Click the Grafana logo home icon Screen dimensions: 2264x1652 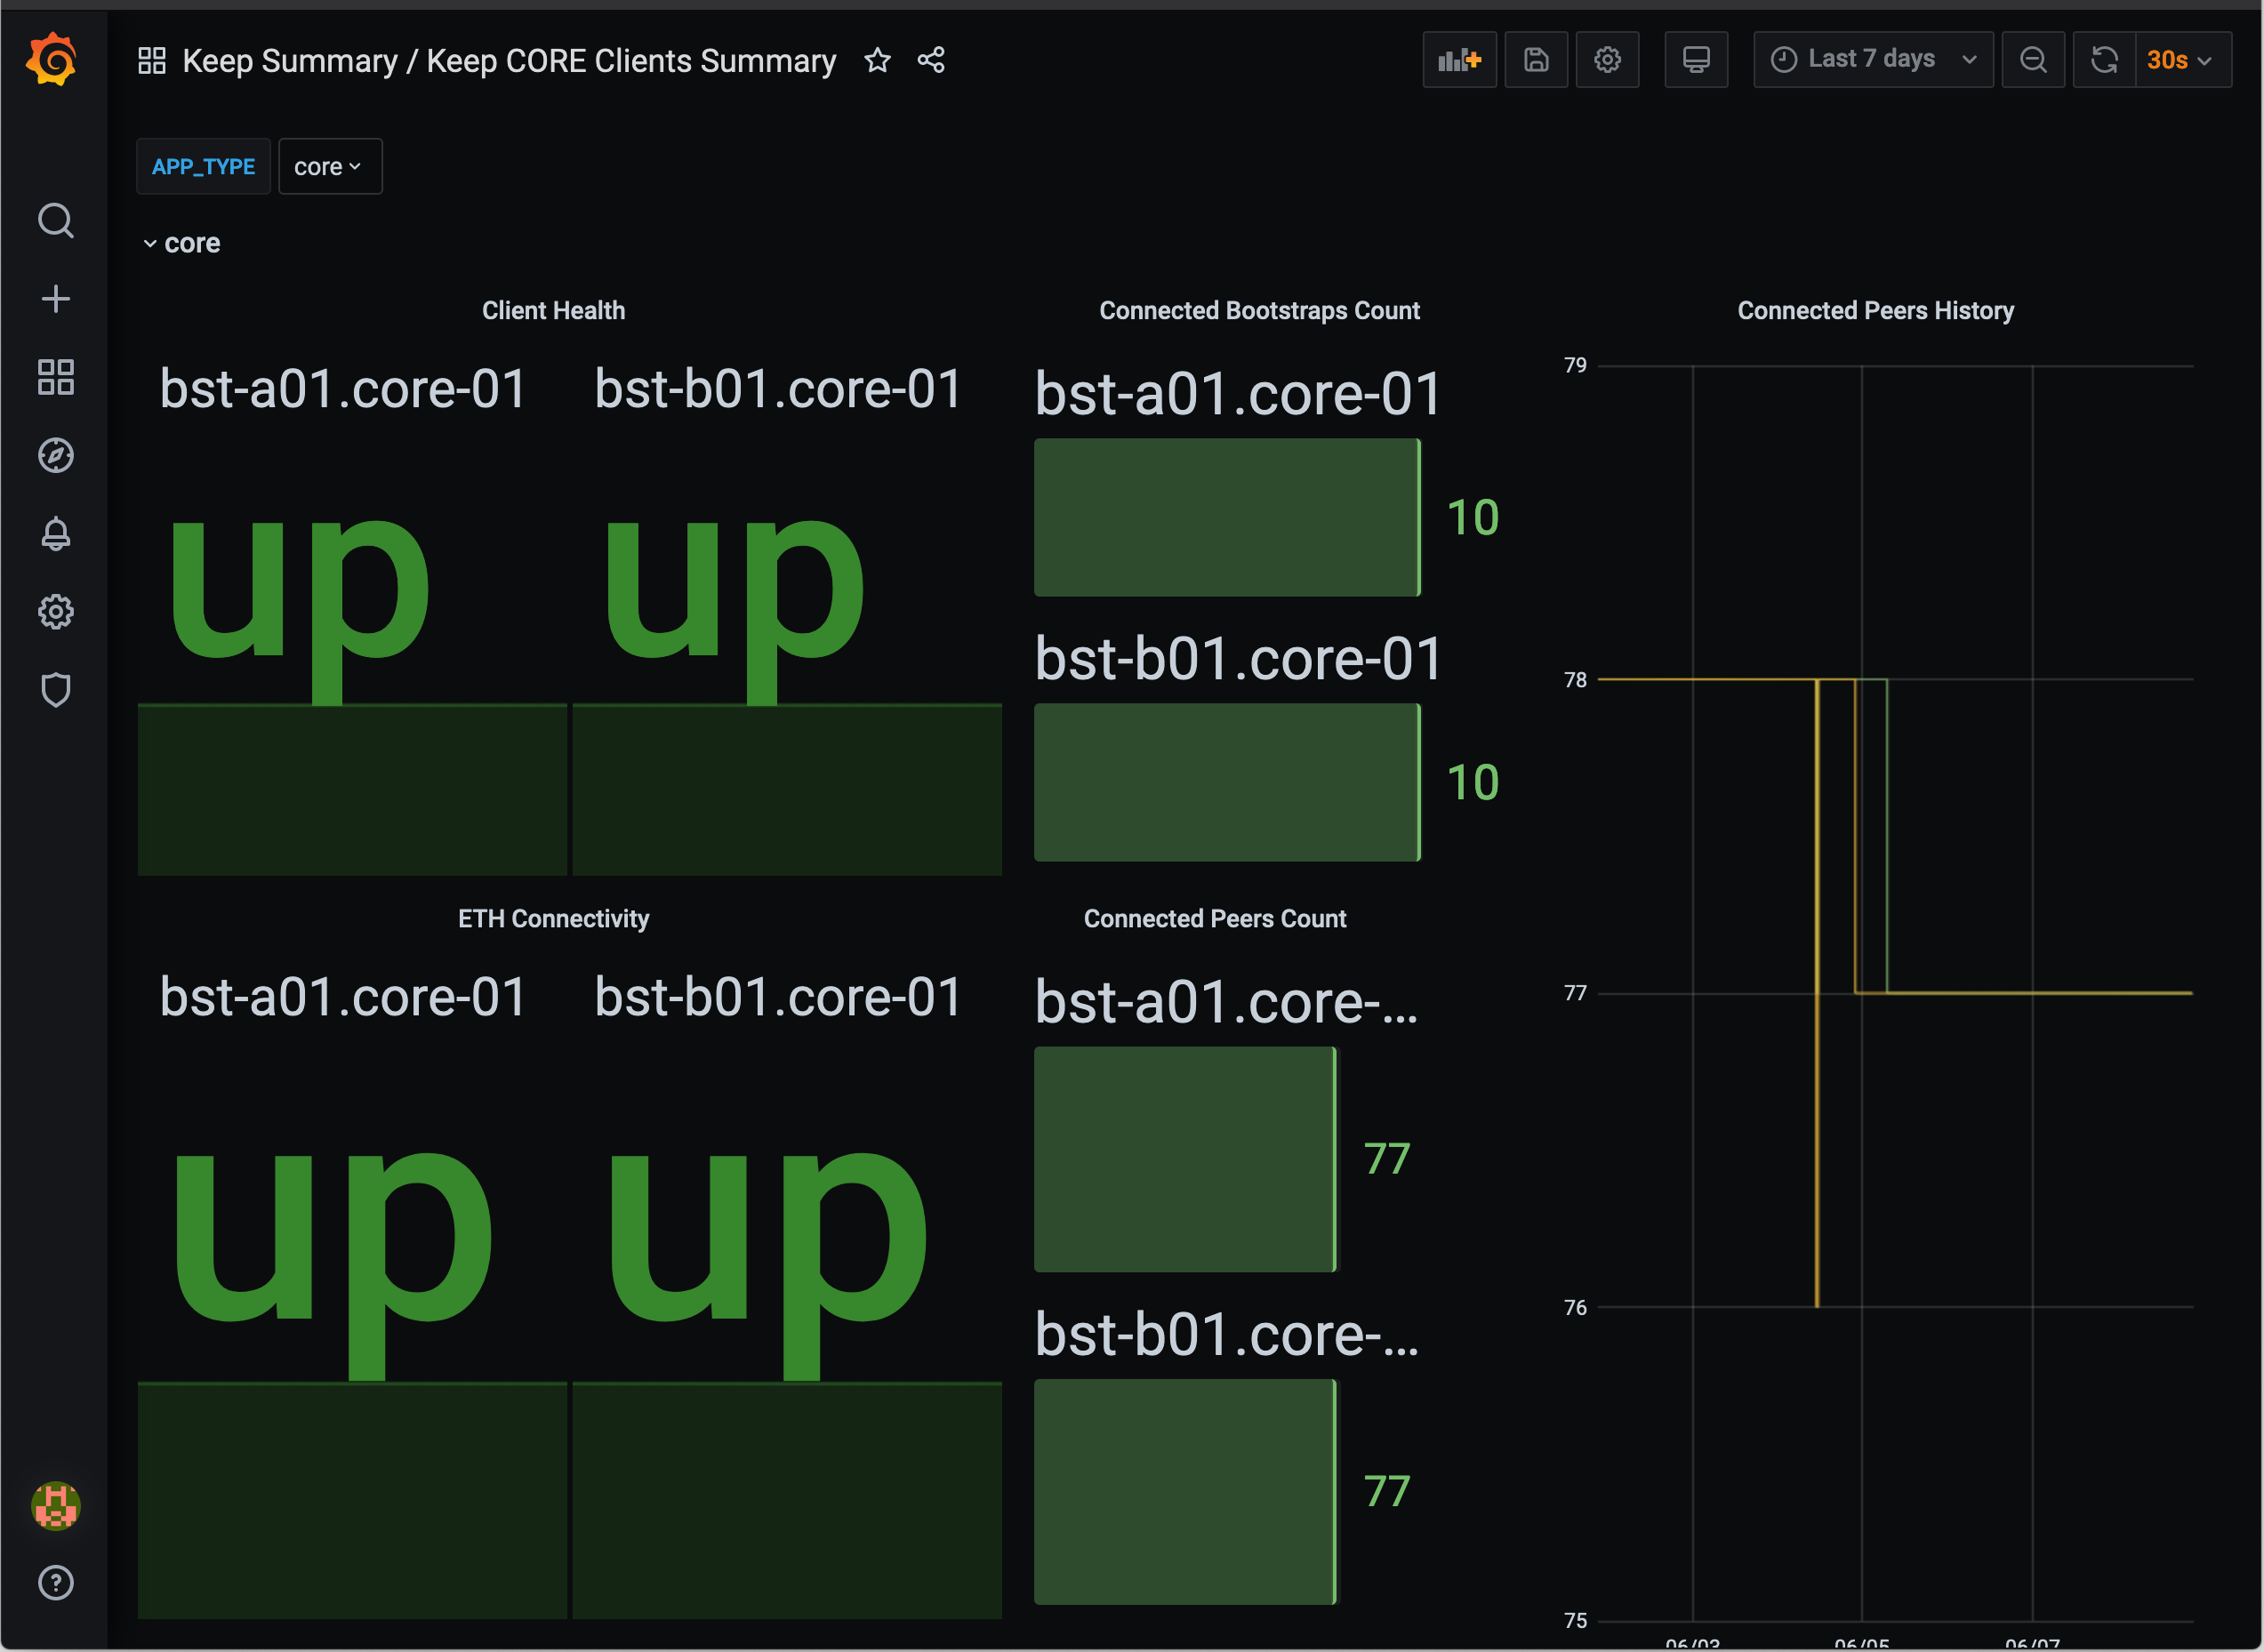(x=52, y=60)
